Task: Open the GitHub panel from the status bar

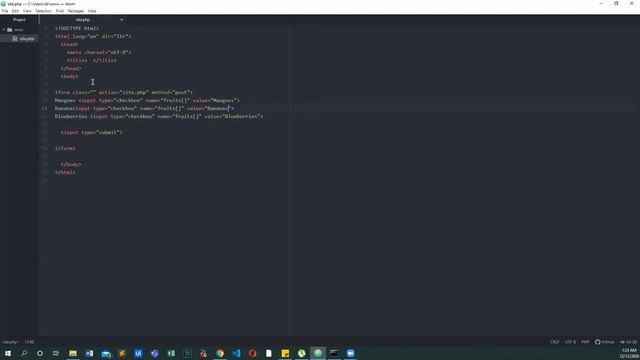Action: coord(604,342)
